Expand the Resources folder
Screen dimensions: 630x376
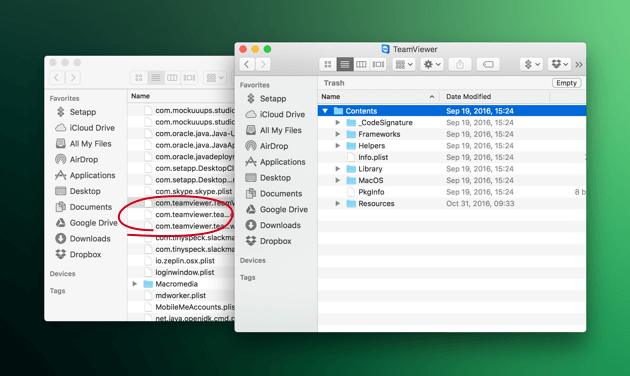(x=338, y=204)
